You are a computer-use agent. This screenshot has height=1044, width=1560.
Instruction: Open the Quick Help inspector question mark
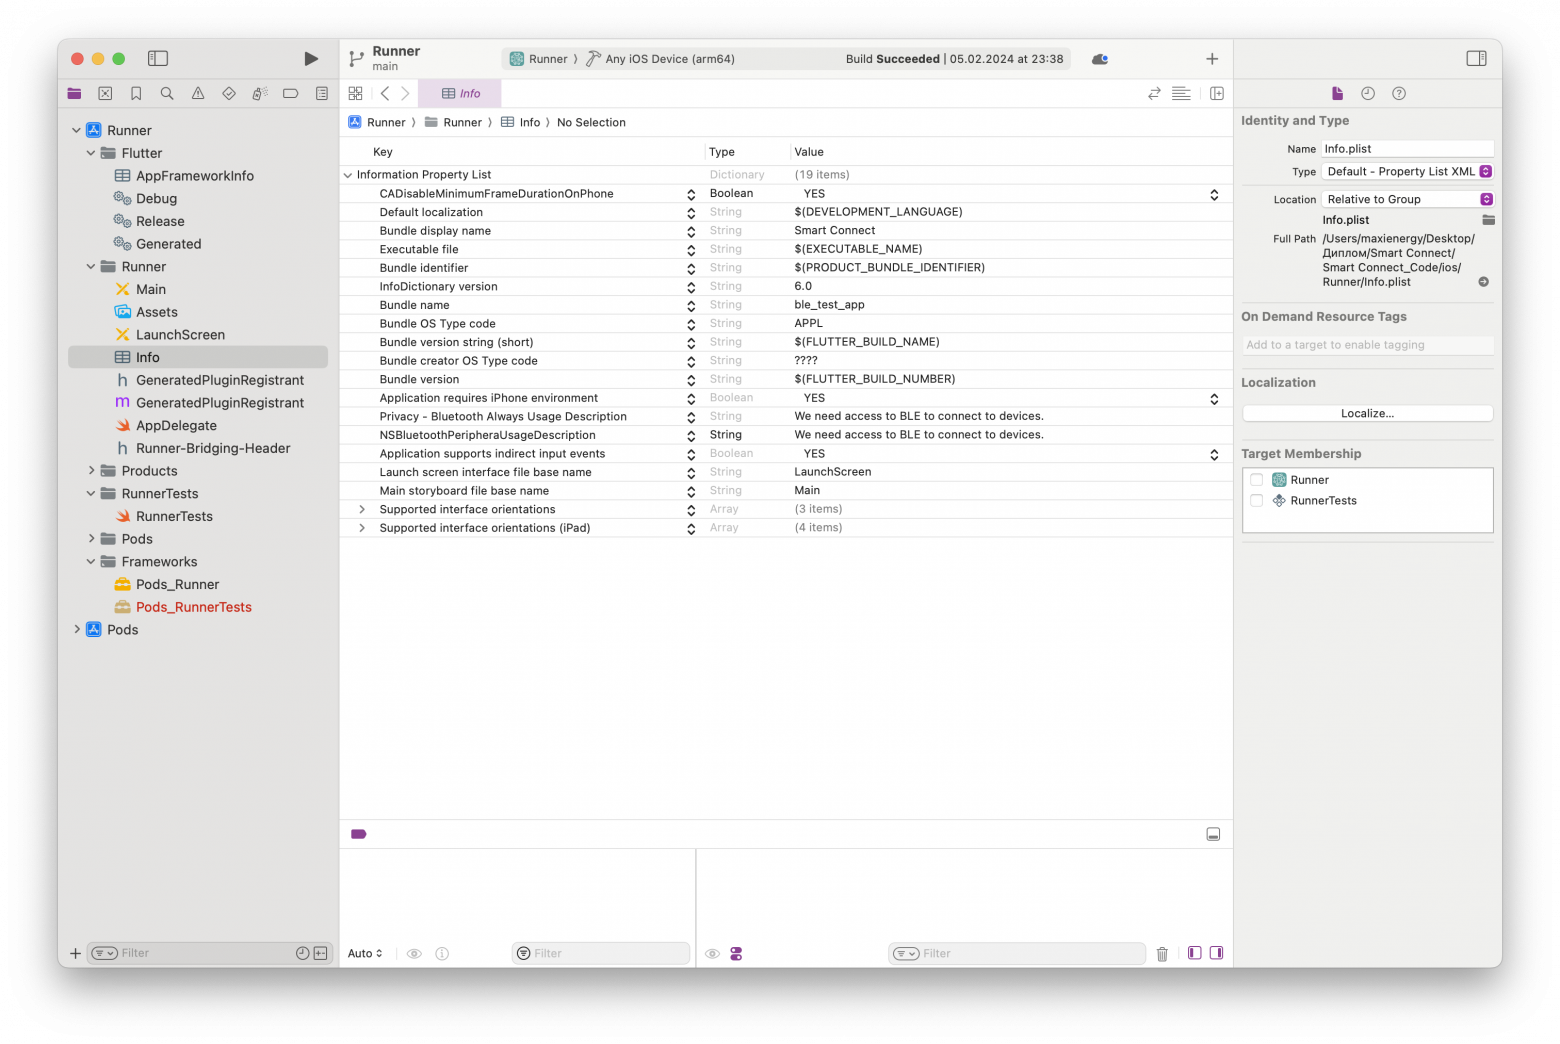tap(1398, 93)
